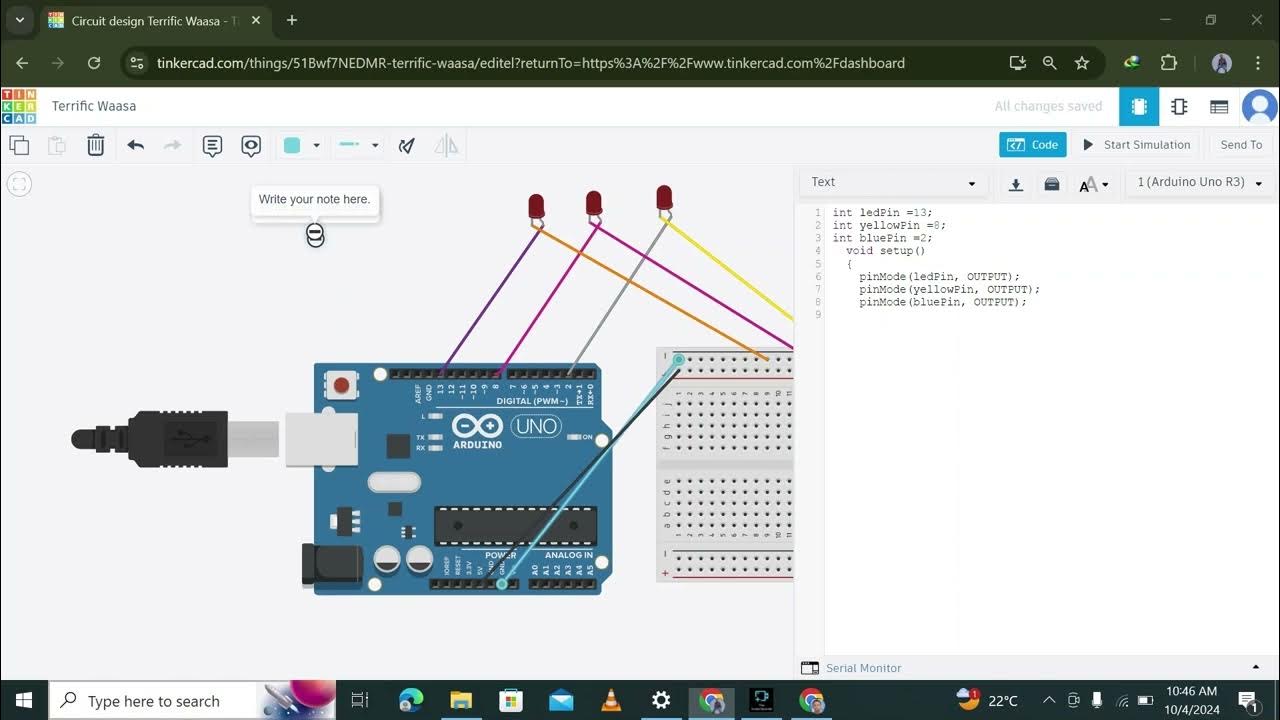This screenshot has height=720, width=1280.
Task: Open Windows Settings gear in taskbar
Action: tap(661, 700)
